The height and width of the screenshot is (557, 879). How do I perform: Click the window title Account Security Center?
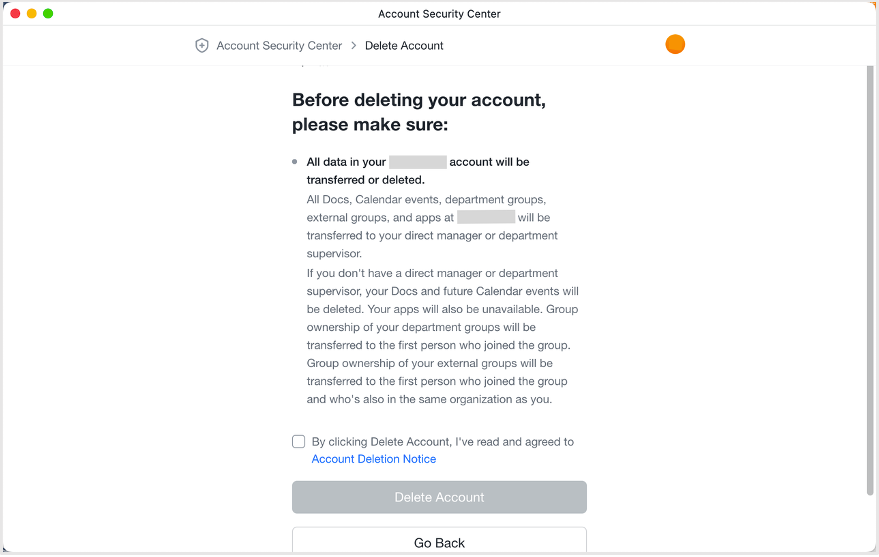click(439, 14)
